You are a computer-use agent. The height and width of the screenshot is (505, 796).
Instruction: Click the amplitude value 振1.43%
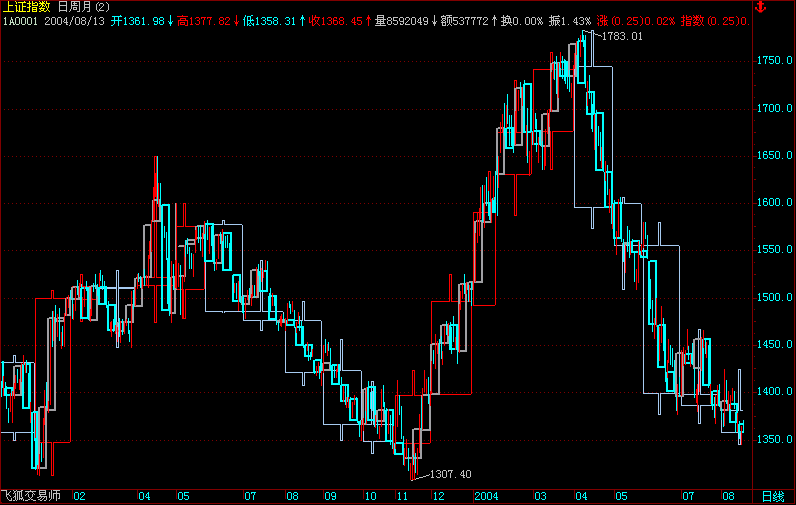coord(570,21)
